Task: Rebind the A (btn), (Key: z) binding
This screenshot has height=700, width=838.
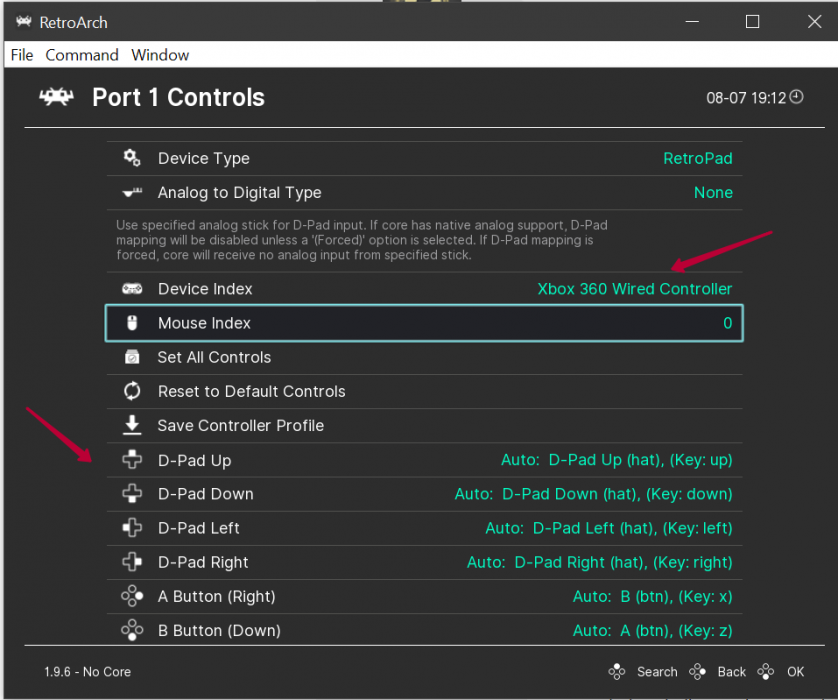Action: point(653,631)
